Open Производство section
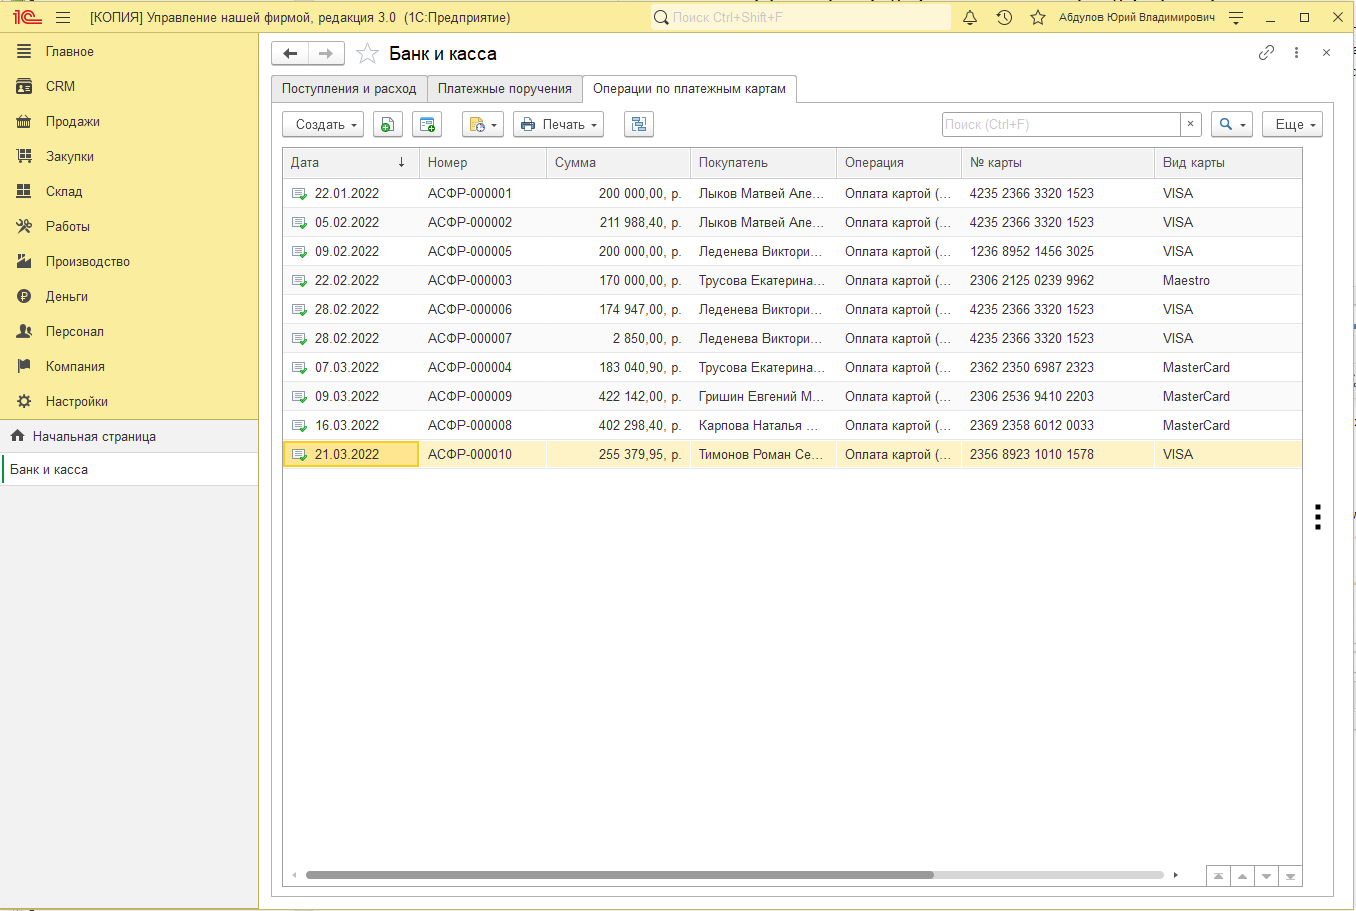The width and height of the screenshot is (1356, 911). click(129, 261)
